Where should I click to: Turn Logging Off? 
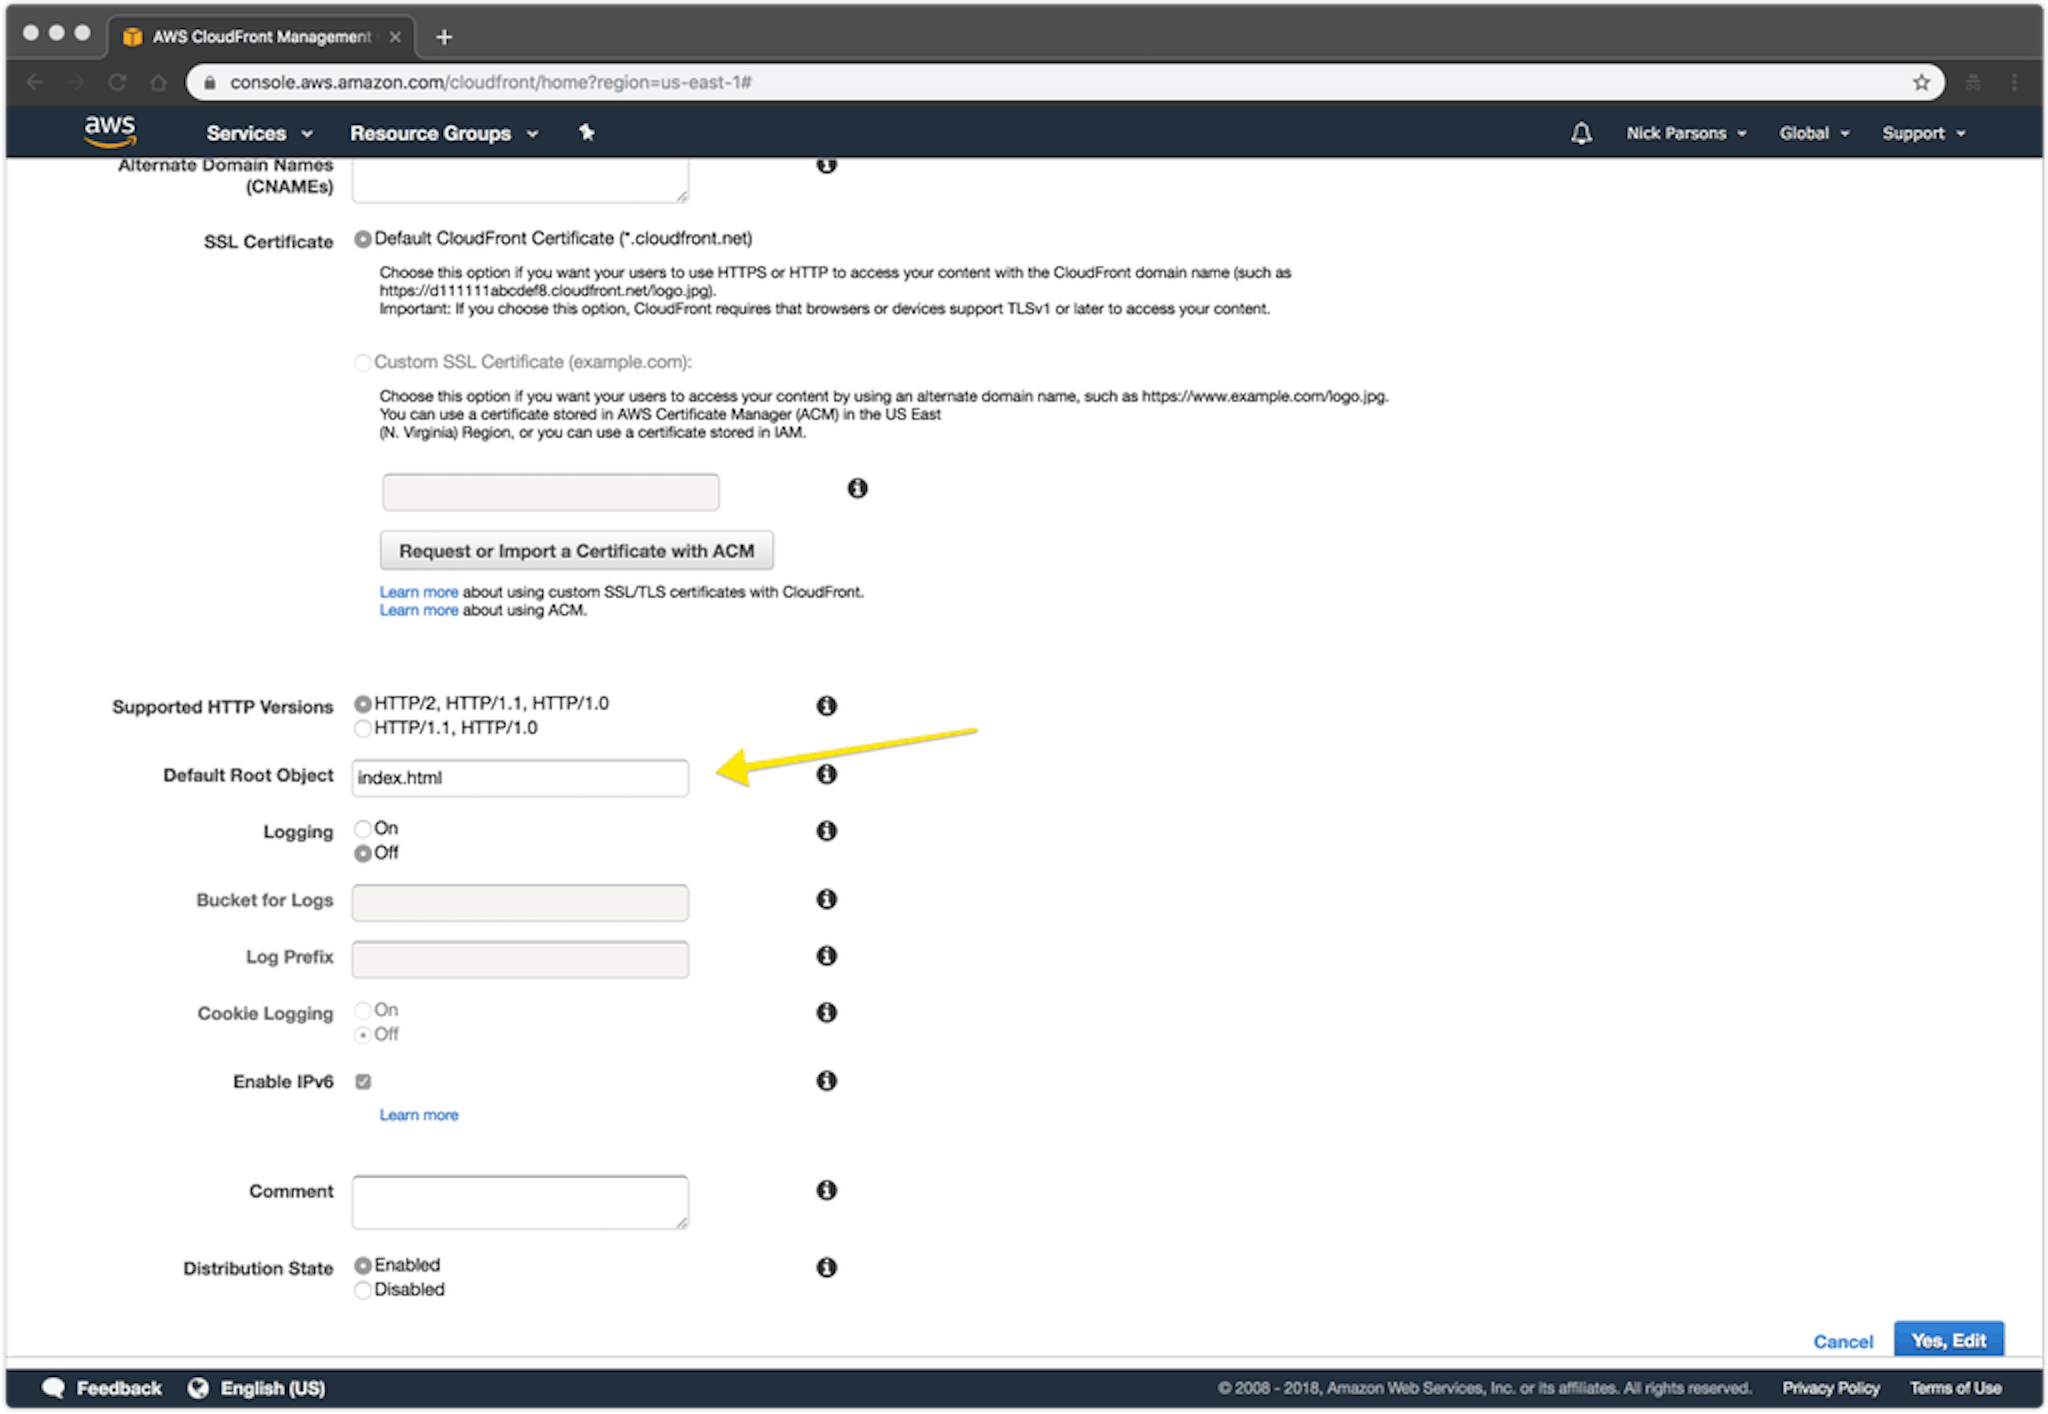(363, 853)
